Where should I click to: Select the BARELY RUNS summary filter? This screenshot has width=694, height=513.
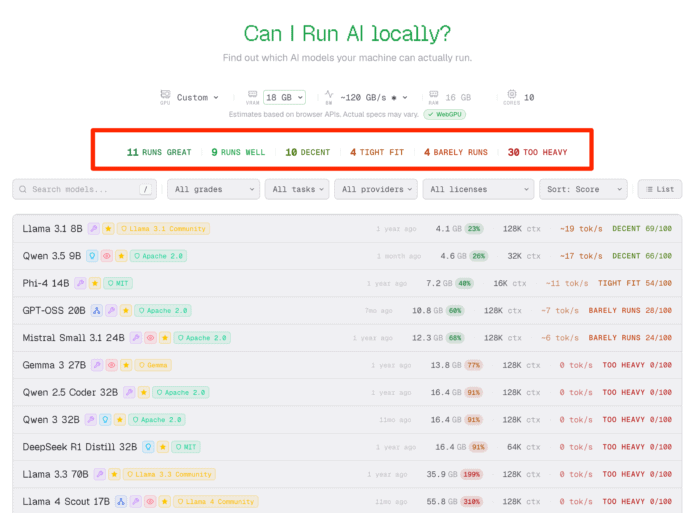pos(455,153)
